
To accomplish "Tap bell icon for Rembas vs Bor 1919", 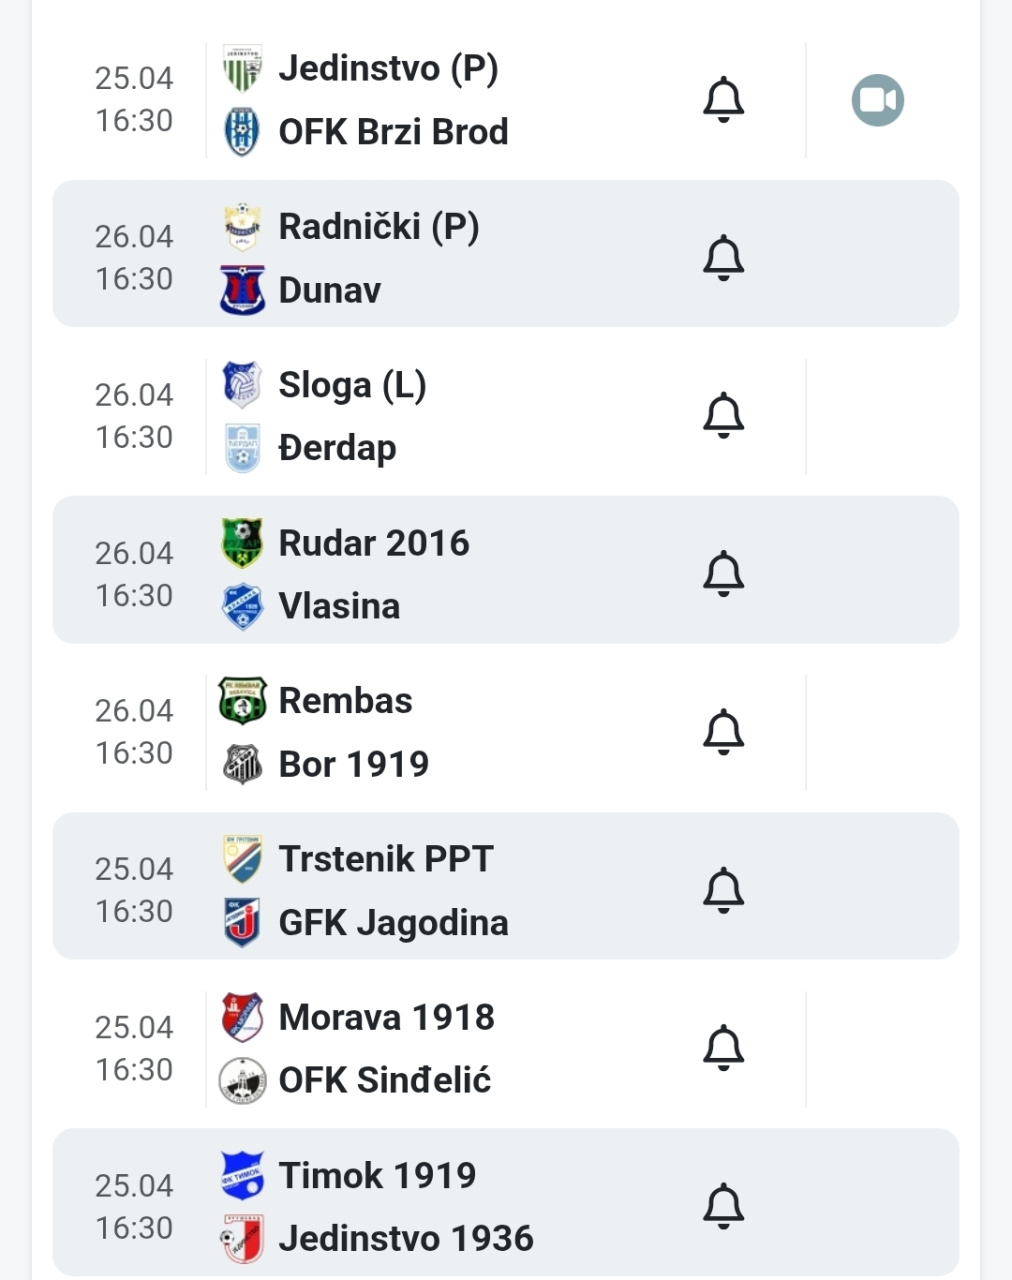I will (x=723, y=732).
